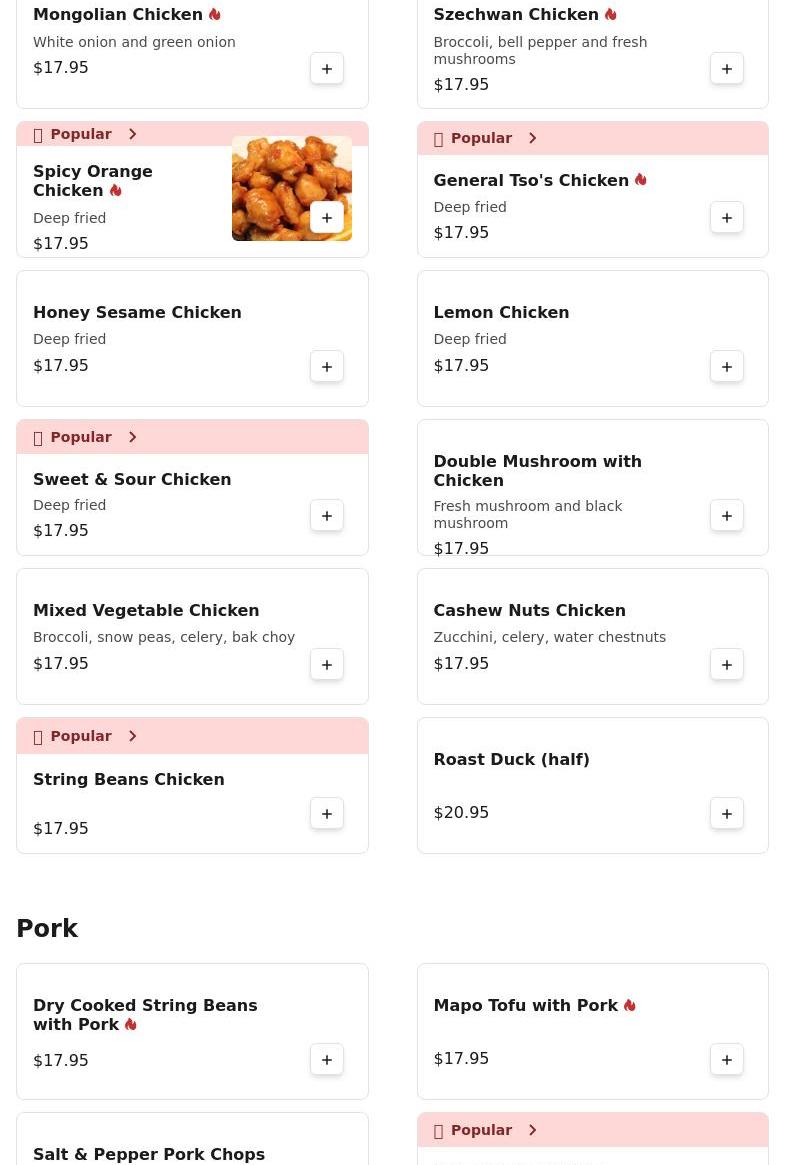Screen dimensions: 785x1165
Task: Click the Salt & Pepper Pork Chops title
Action: click(x=149, y=1155)
